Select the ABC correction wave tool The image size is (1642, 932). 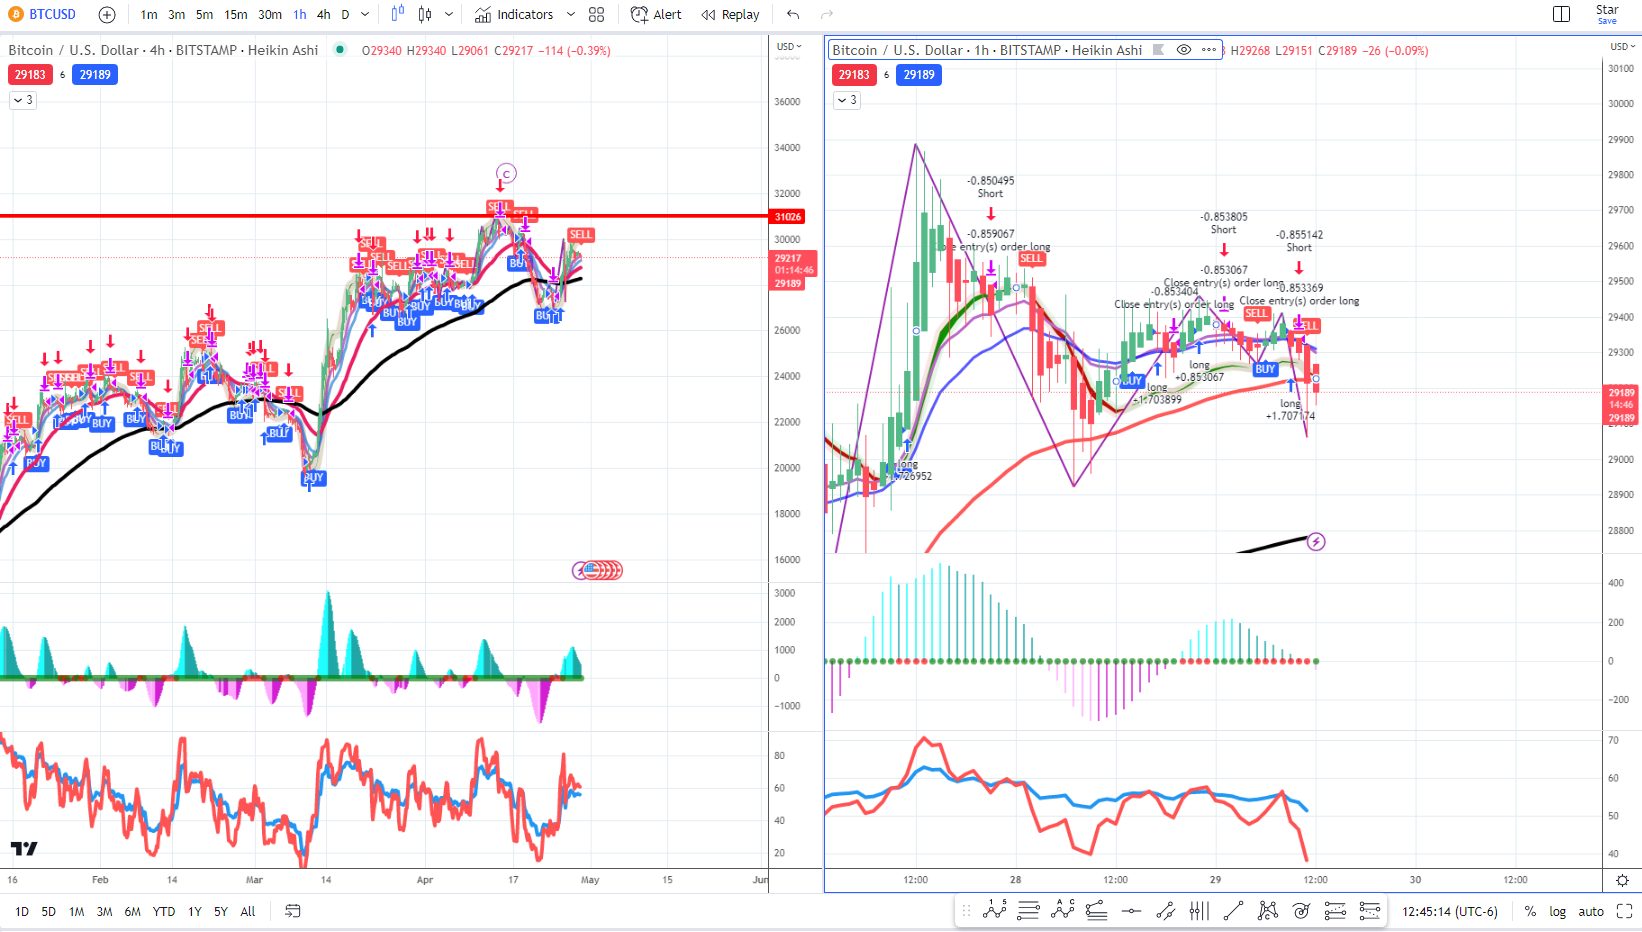tap(1062, 910)
